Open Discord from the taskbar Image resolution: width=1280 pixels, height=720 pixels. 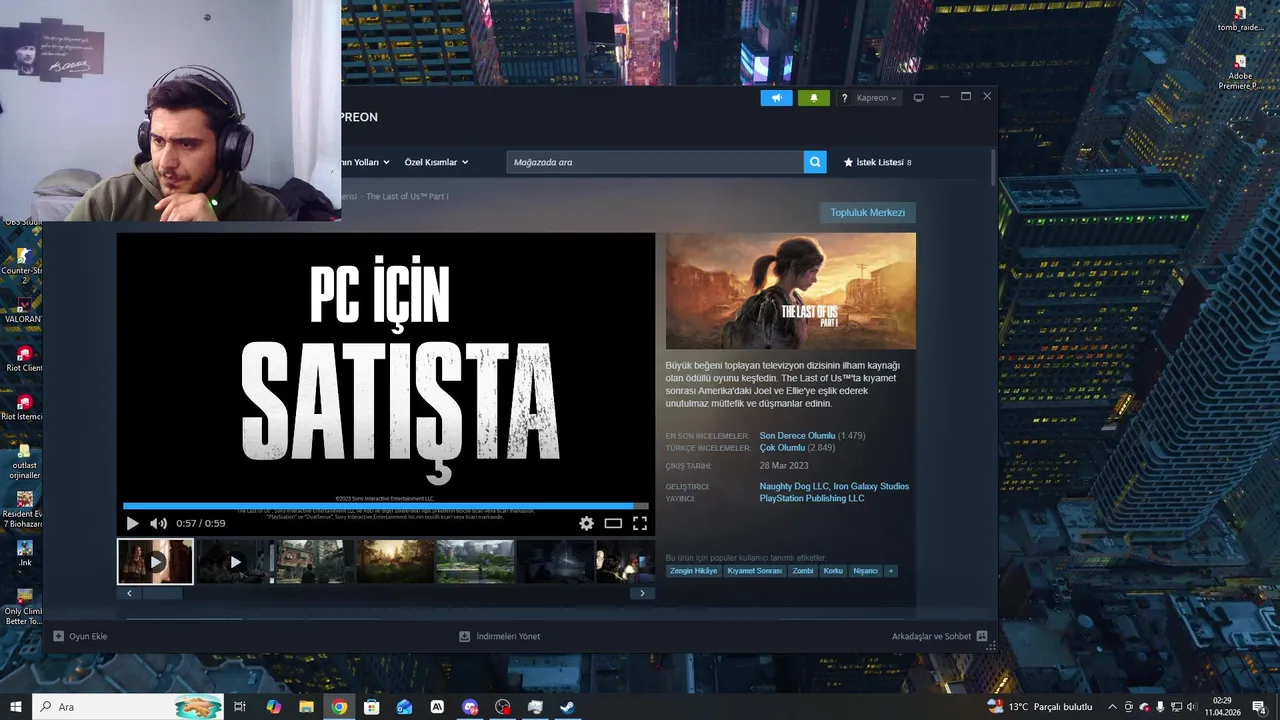(x=470, y=707)
